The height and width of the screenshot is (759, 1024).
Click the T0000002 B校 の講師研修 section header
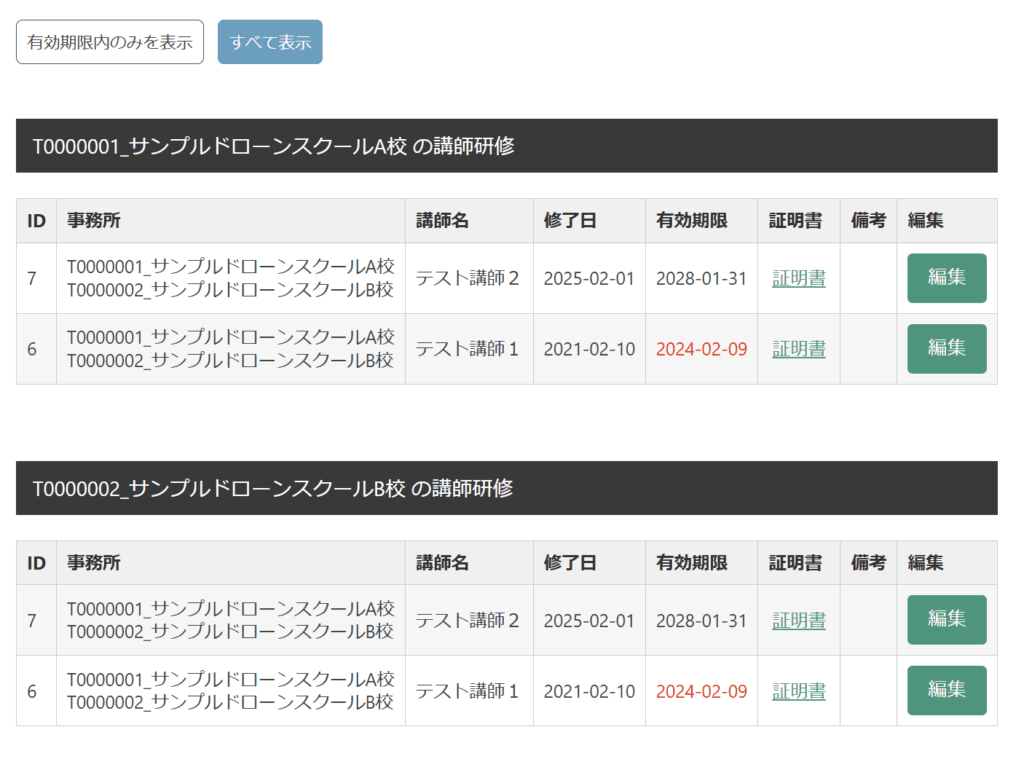pos(273,488)
